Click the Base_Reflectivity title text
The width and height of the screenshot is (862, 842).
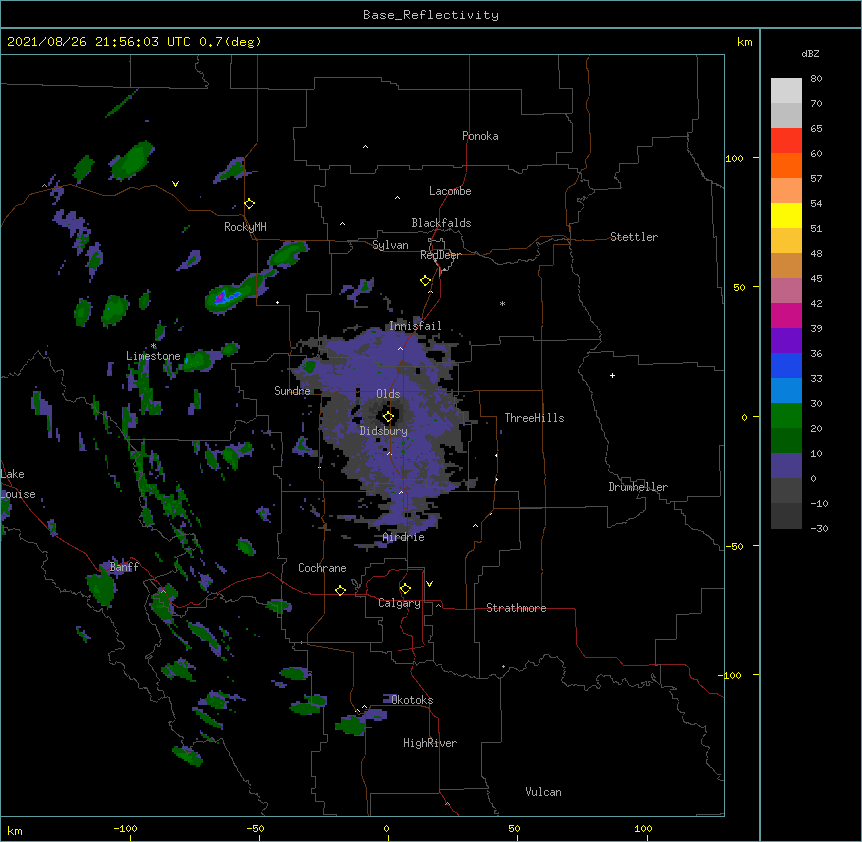(431, 15)
